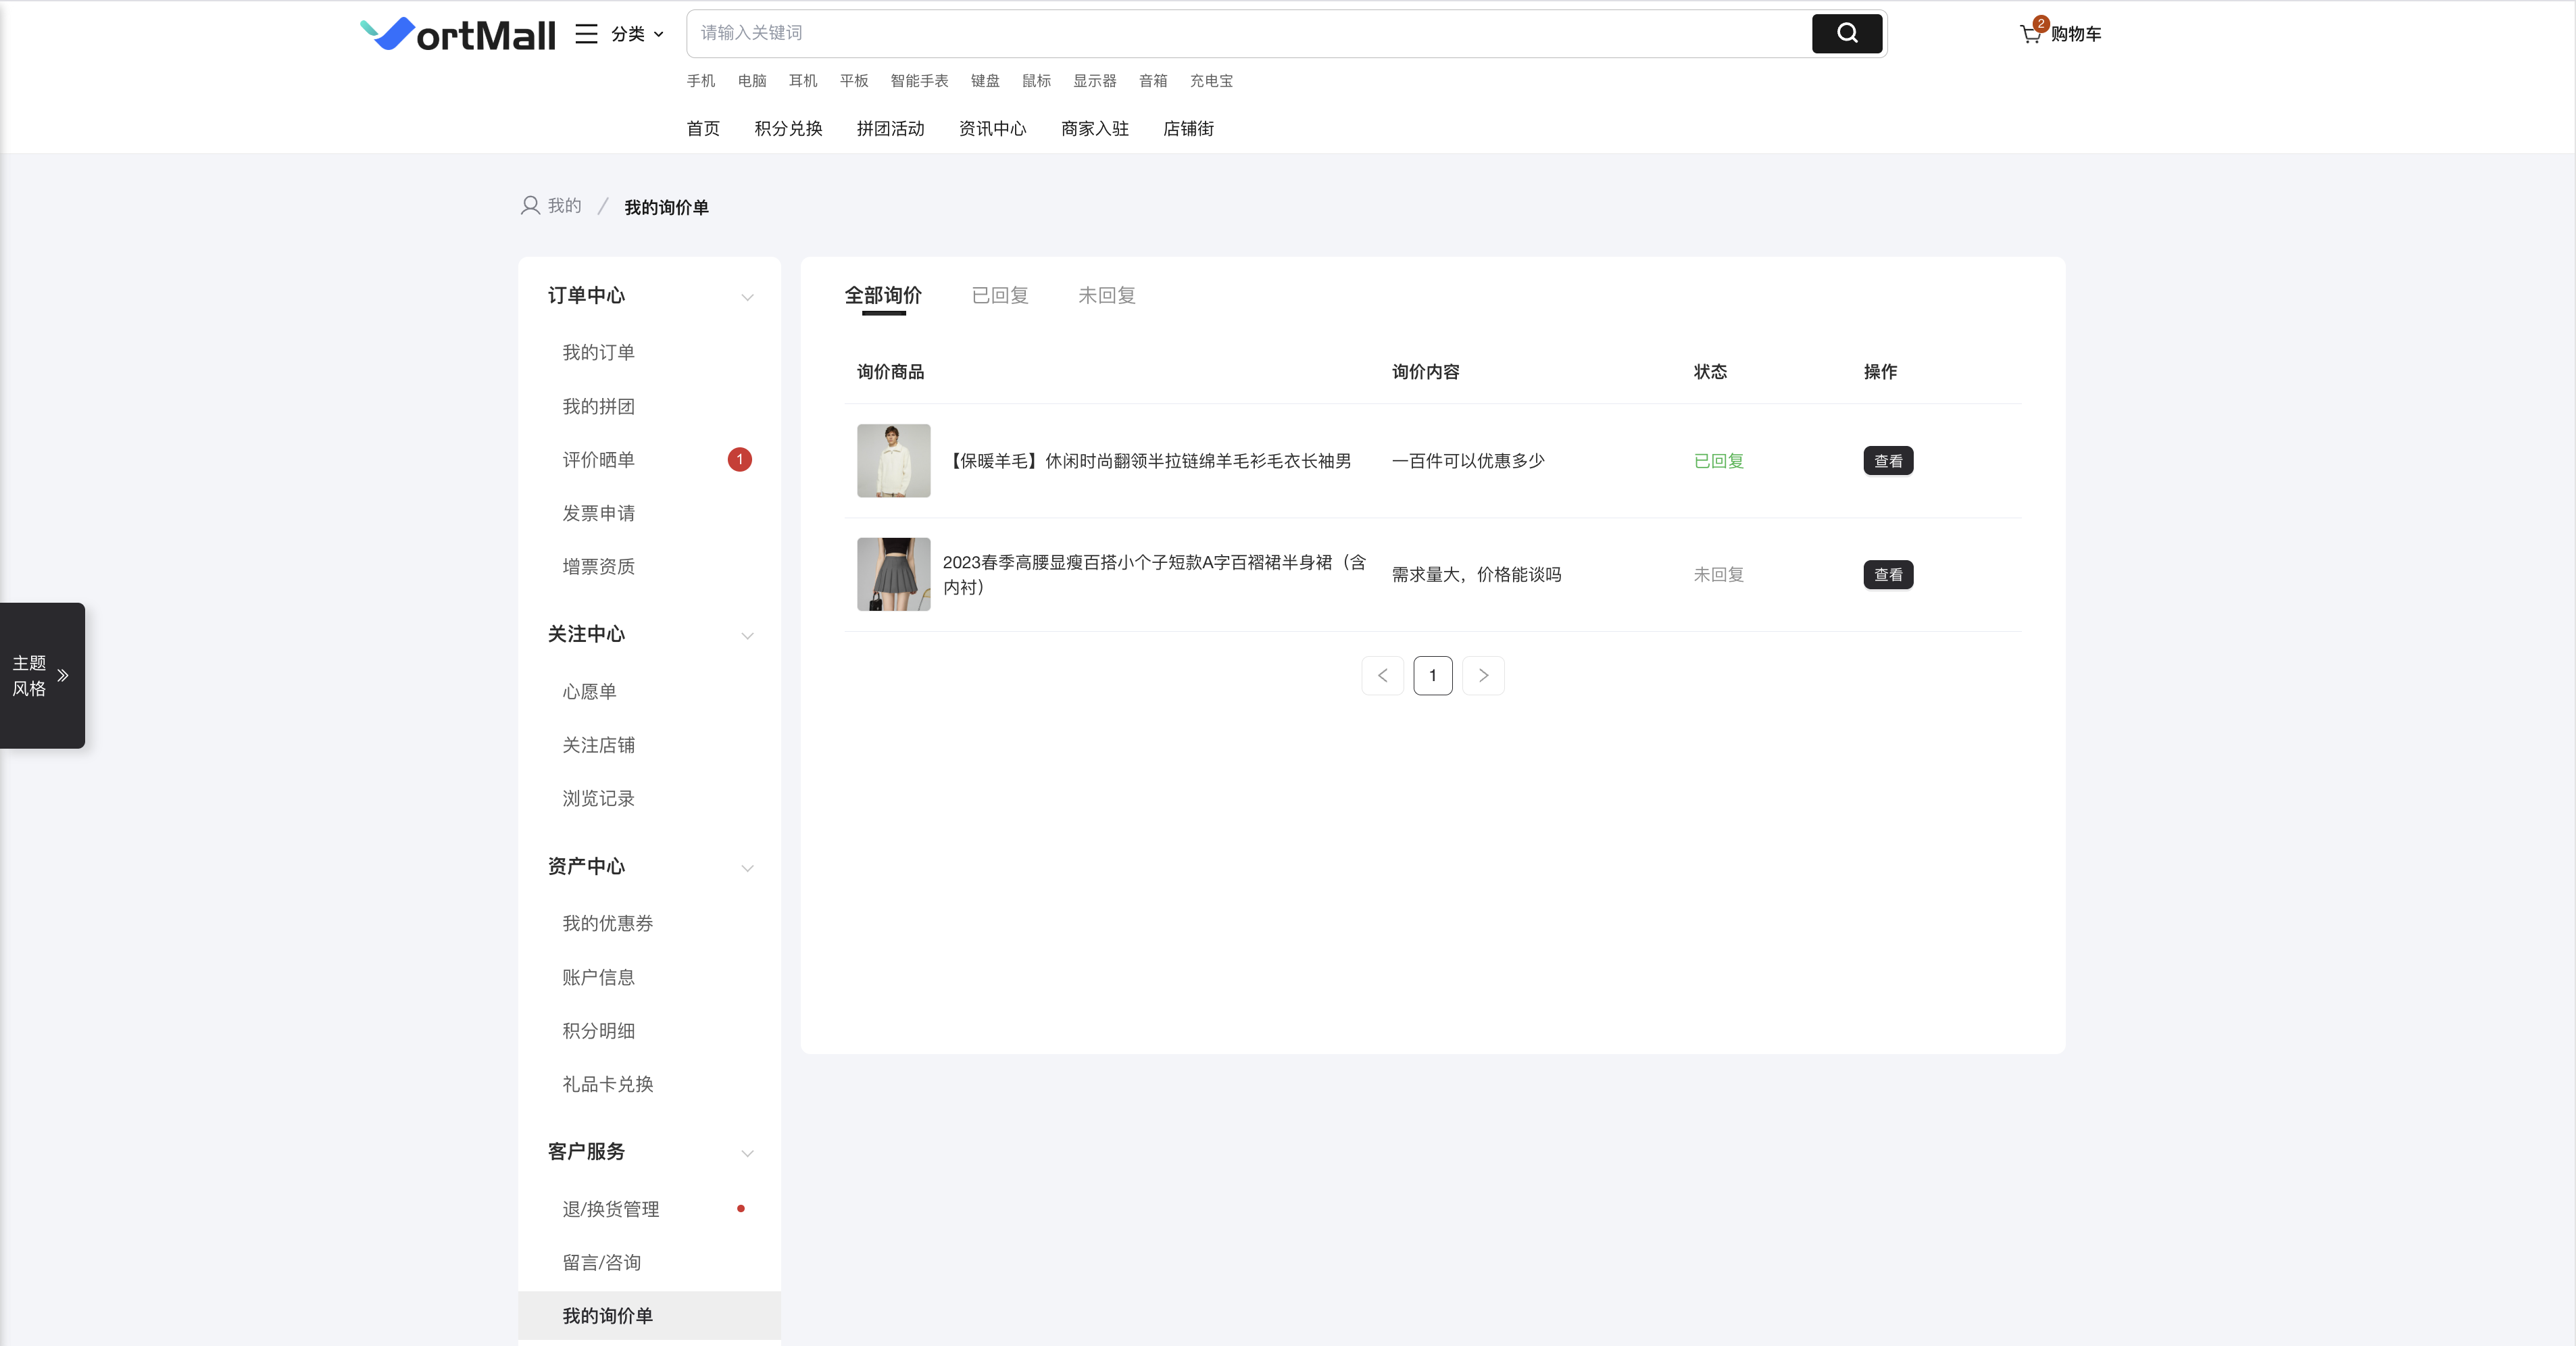Open 积分兑换 in the navigation bar
Viewport: 2576px width, 1346px height.
click(x=788, y=128)
